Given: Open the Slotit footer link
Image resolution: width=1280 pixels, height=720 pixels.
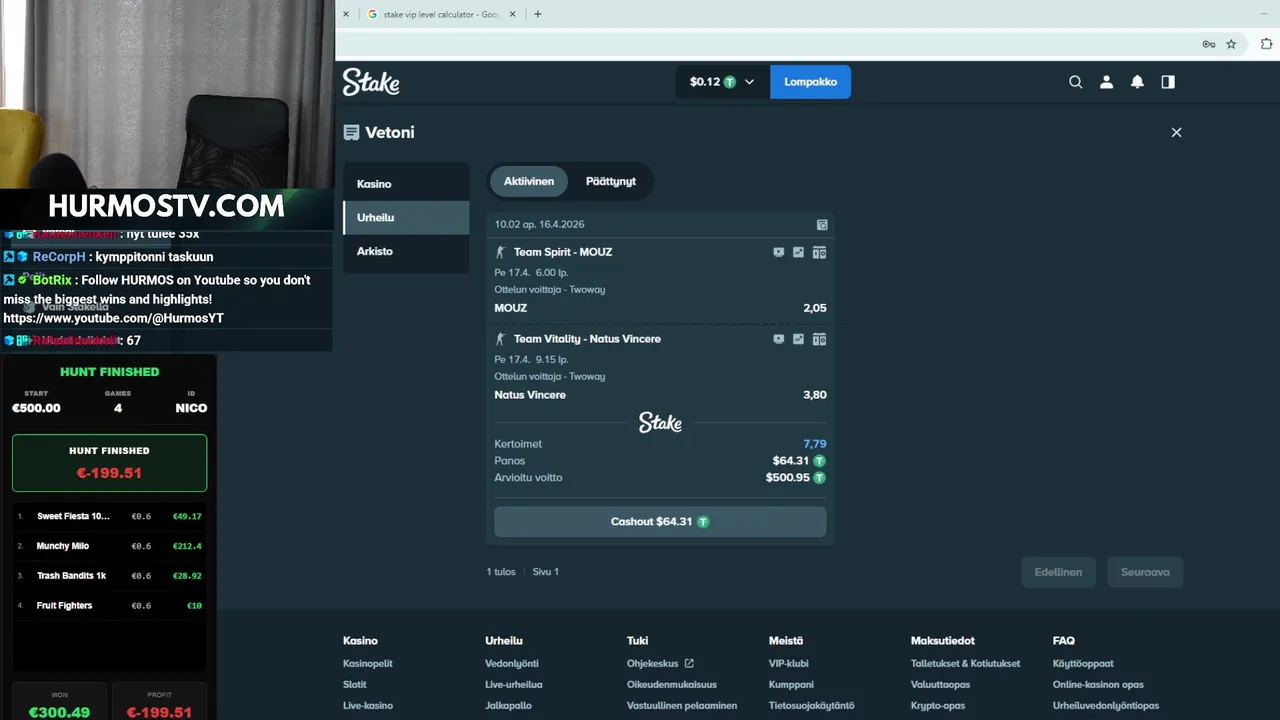Looking at the screenshot, I should tap(355, 684).
